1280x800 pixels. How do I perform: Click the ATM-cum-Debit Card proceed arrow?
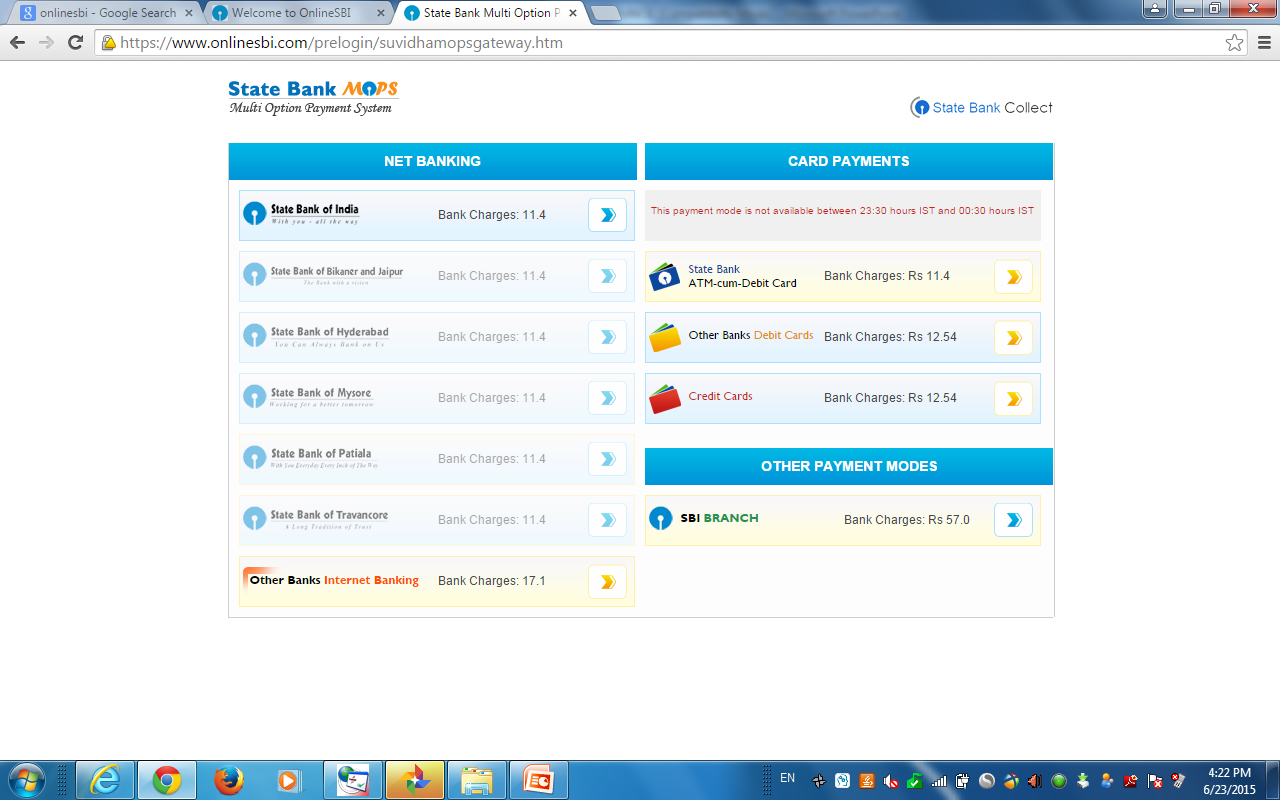(x=1013, y=277)
